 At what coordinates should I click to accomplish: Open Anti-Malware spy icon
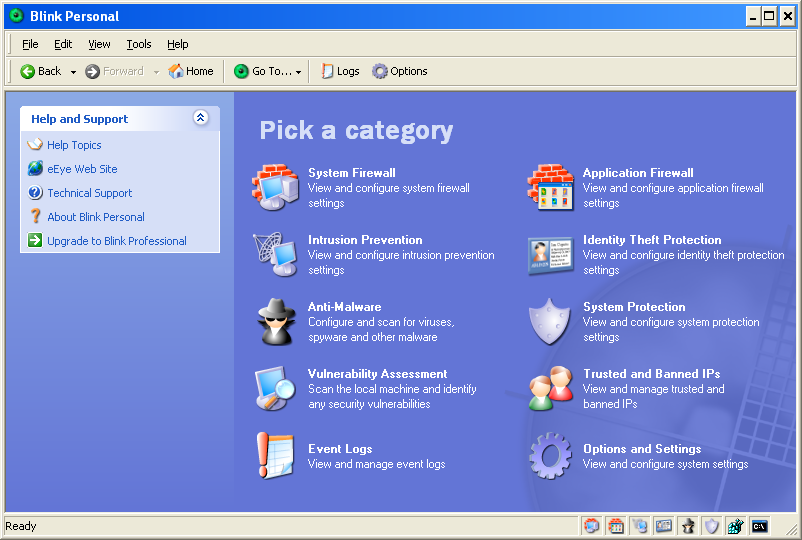(276, 321)
